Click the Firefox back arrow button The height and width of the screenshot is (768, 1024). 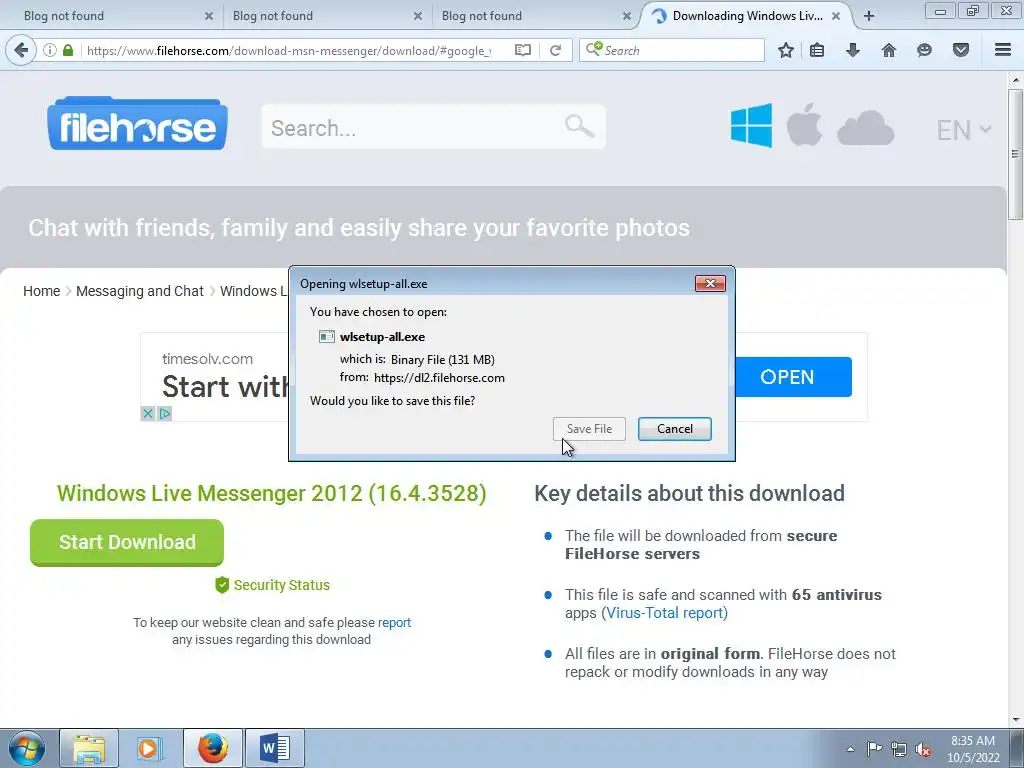click(21, 50)
